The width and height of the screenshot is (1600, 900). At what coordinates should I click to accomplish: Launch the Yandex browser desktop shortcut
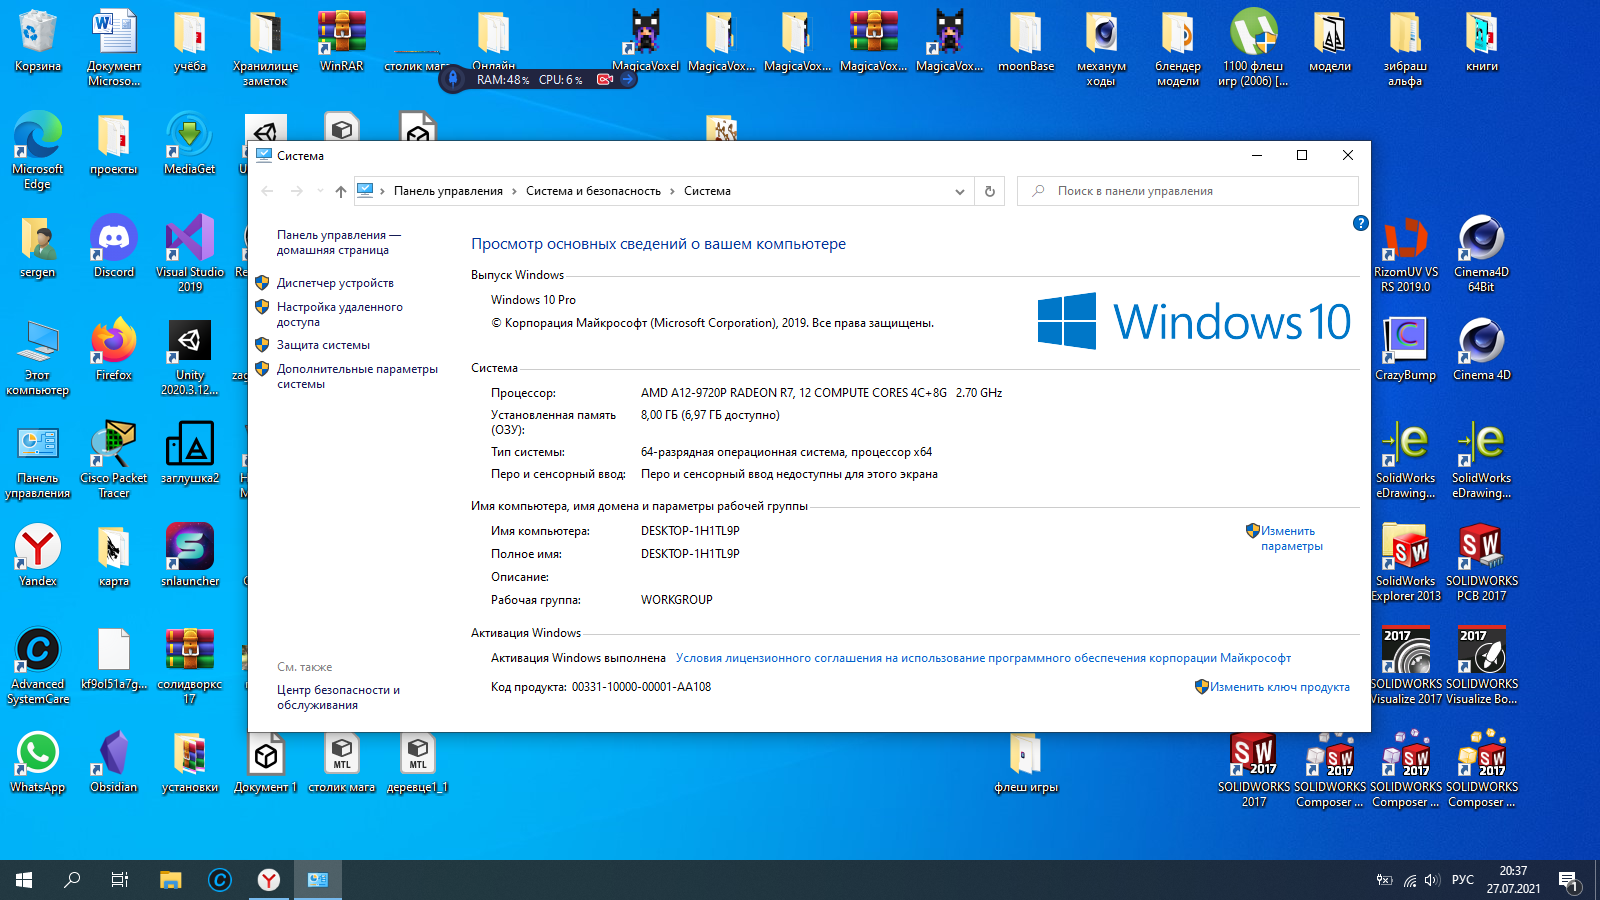click(38, 555)
